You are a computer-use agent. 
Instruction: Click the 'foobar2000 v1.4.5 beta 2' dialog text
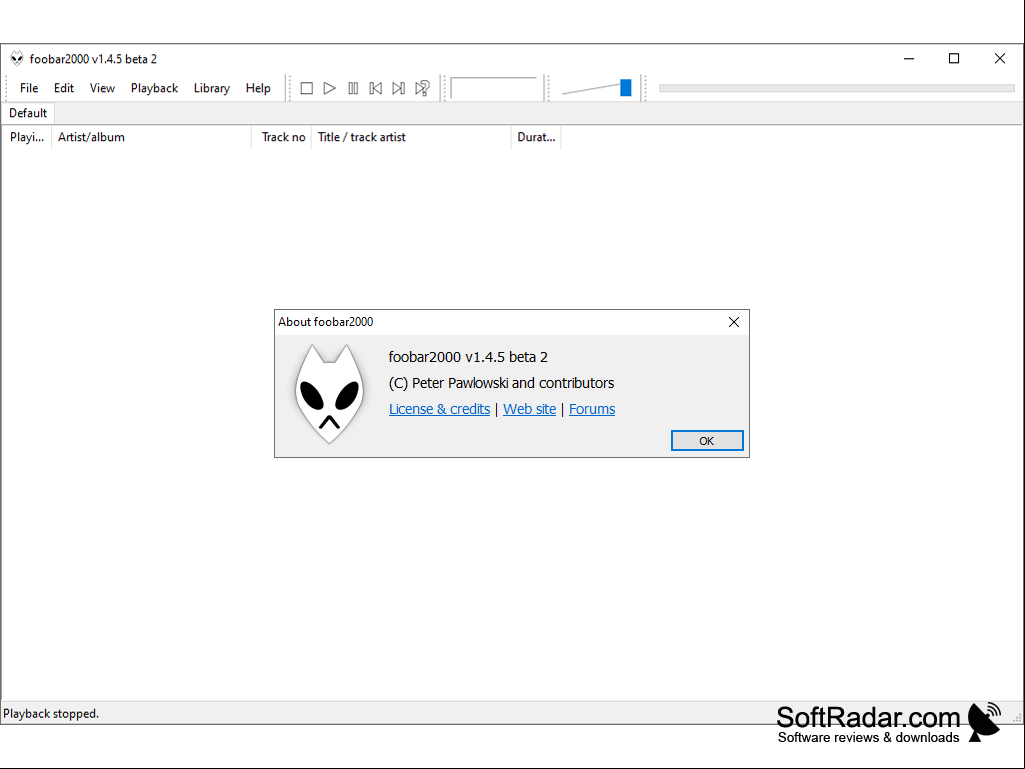coord(468,357)
